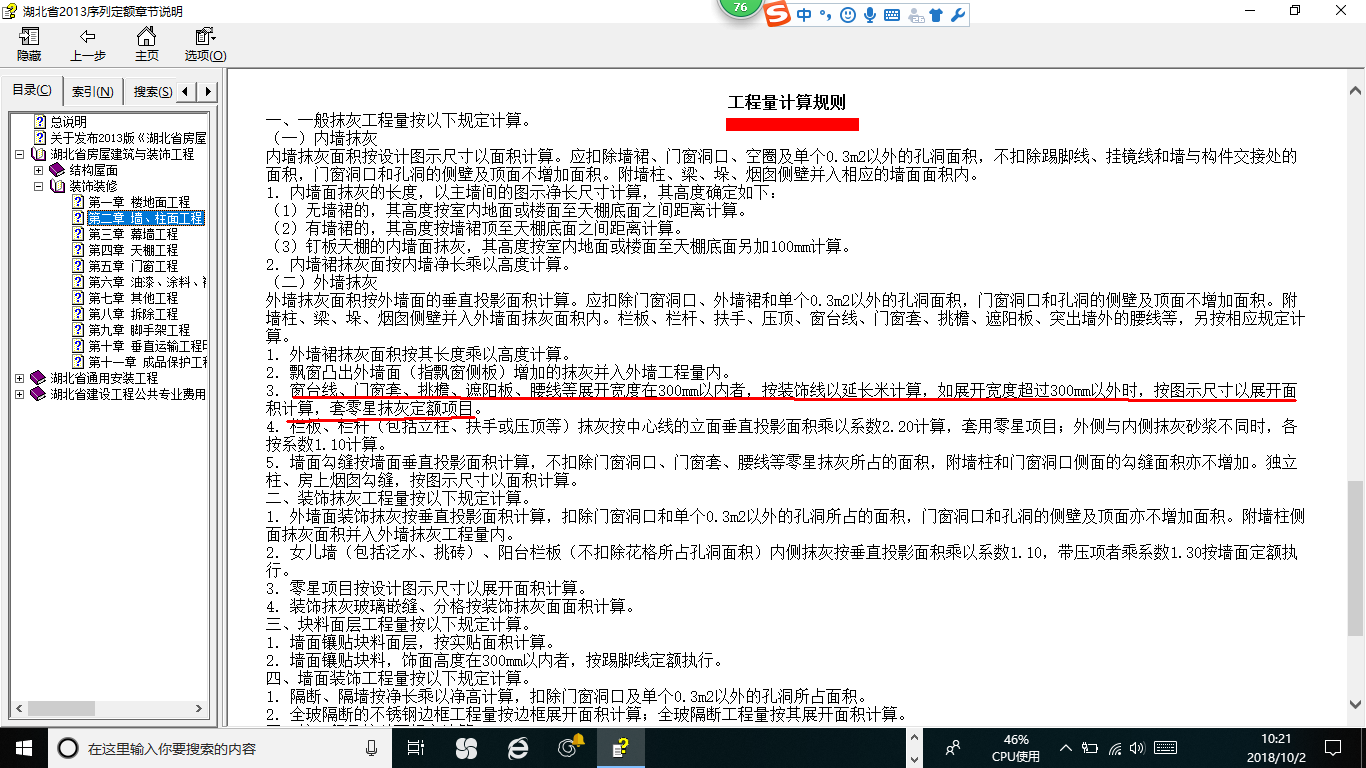Click the 隐藏 (Hide) toolbar button
The height and width of the screenshot is (768, 1366).
click(29, 44)
